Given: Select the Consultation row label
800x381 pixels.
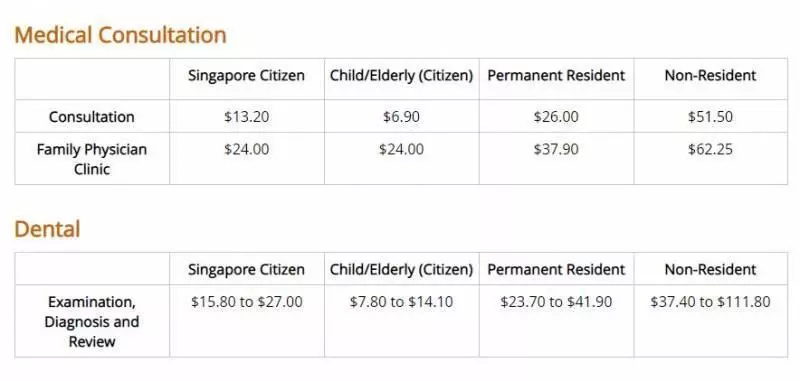Looking at the screenshot, I should 92,117.
